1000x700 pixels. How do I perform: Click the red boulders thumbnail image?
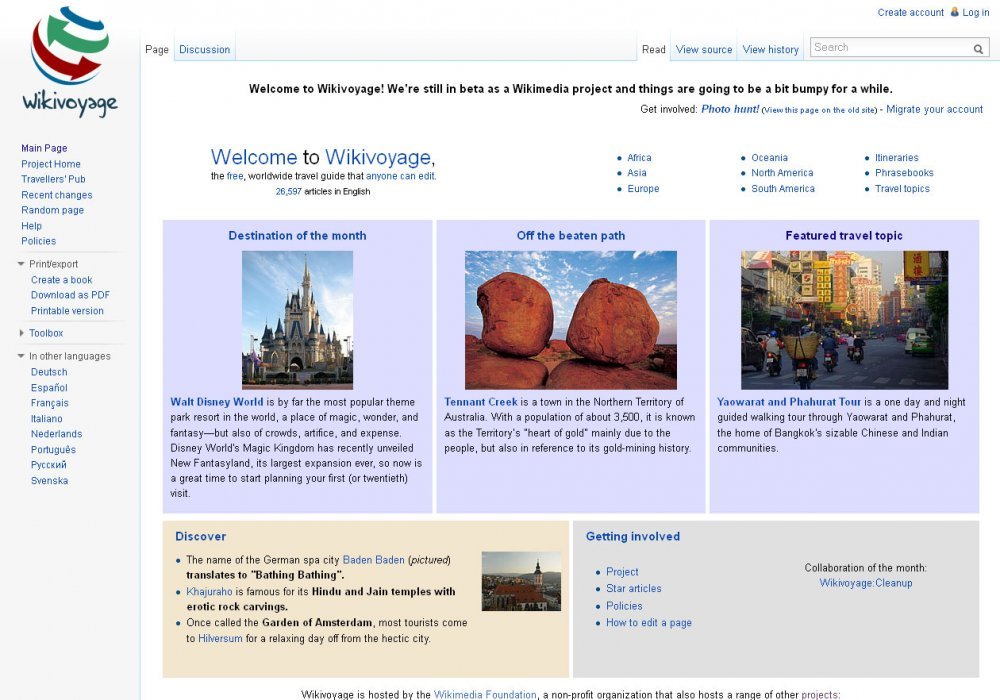tap(571, 320)
